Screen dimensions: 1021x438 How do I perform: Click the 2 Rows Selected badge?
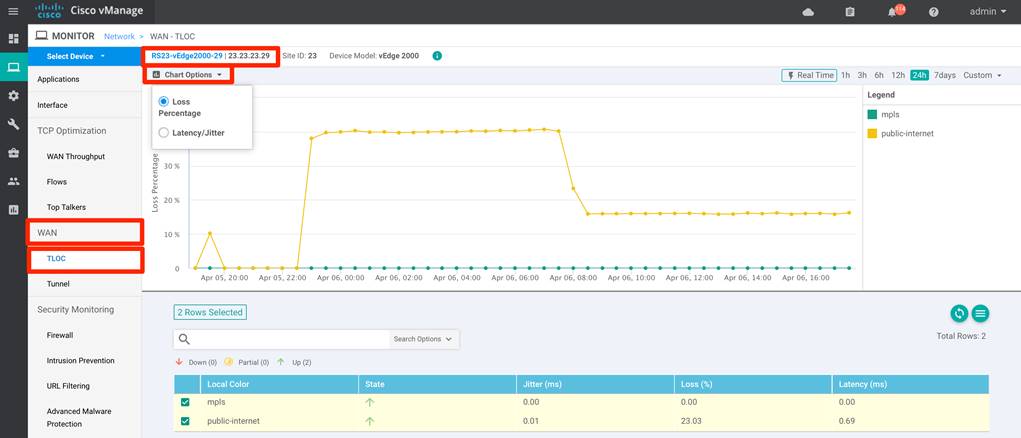[210, 312]
